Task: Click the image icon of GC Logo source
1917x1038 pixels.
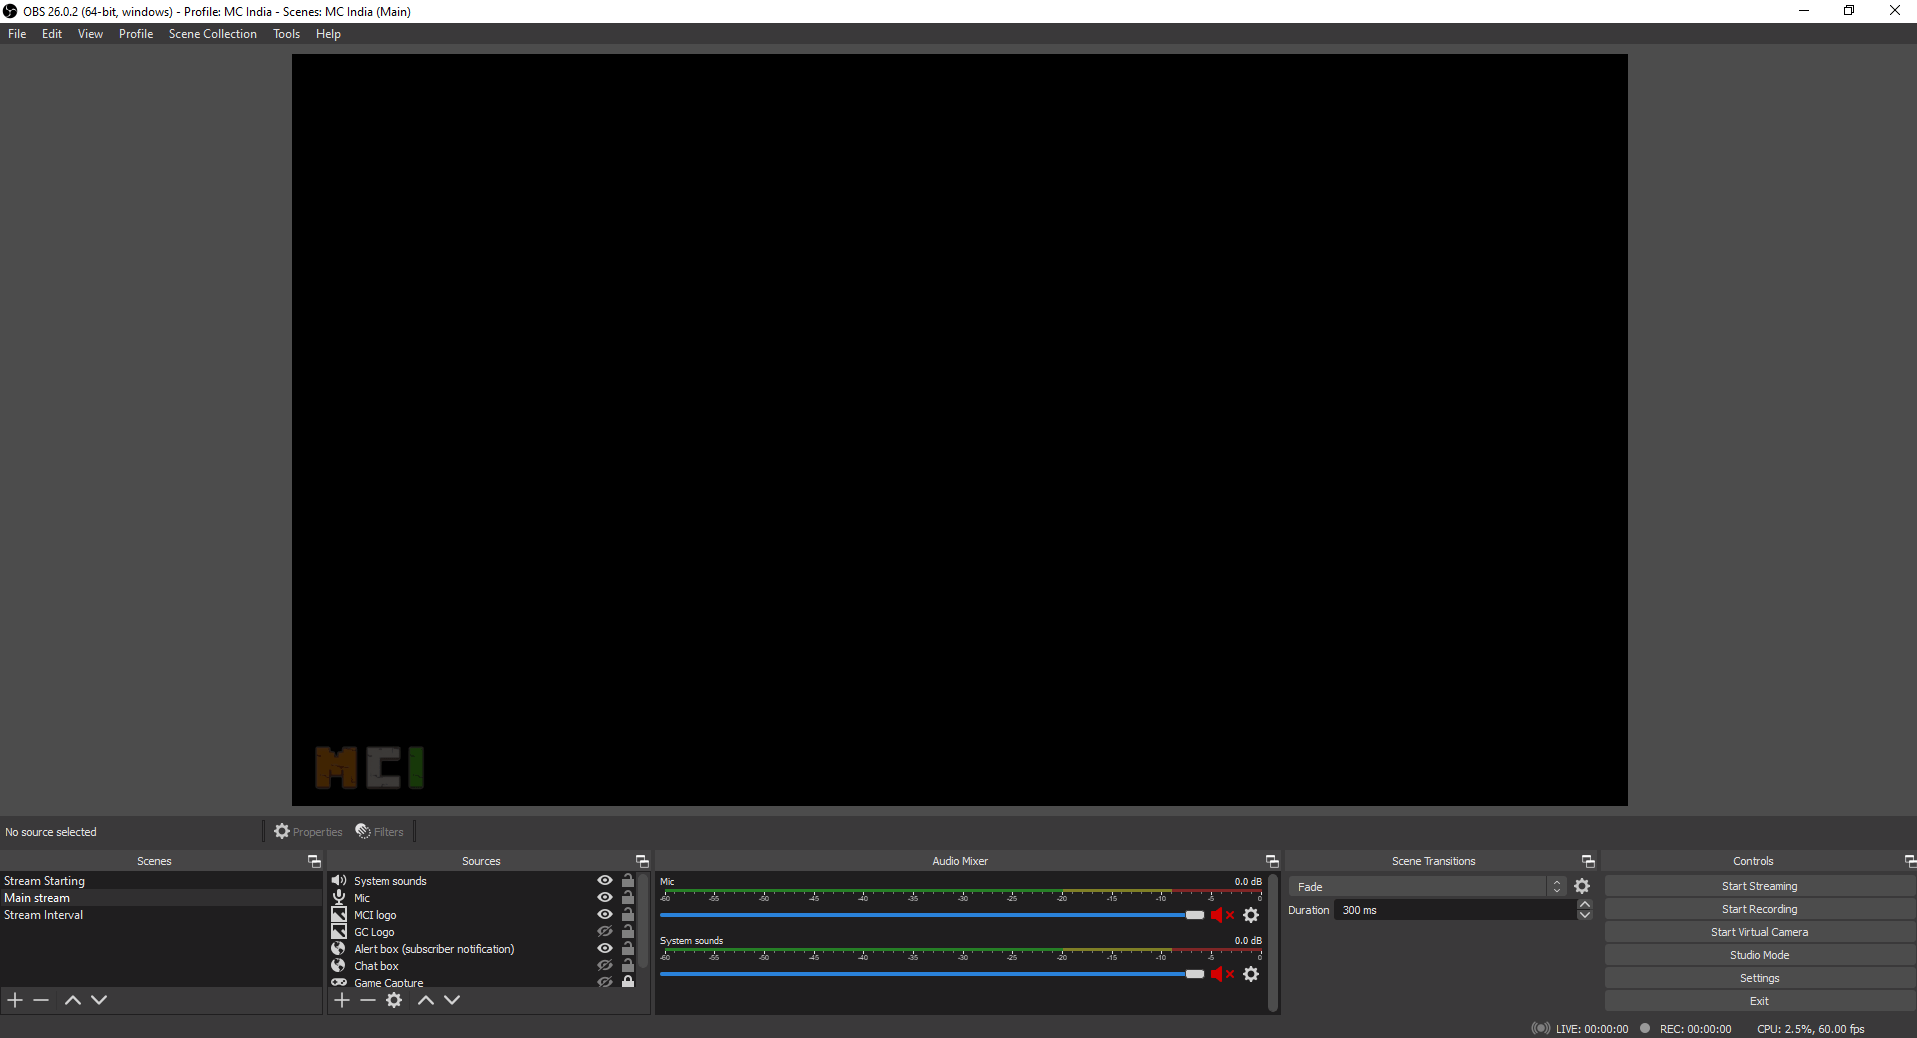Action: tap(339, 931)
